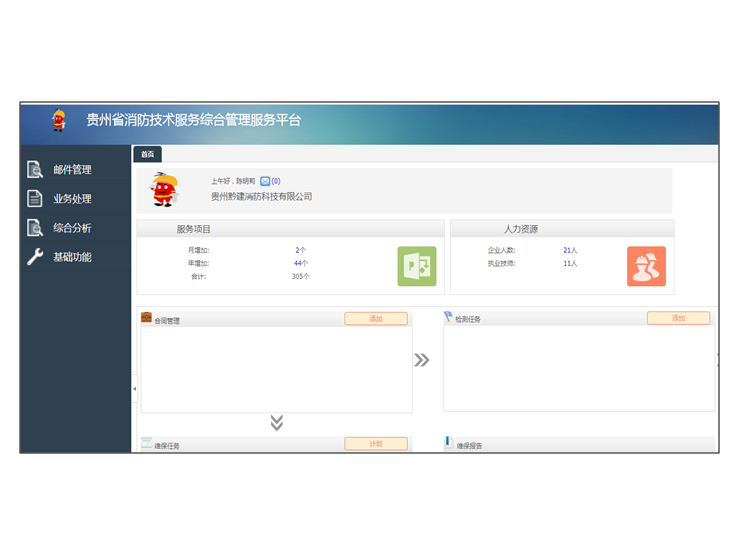The height and width of the screenshot is (555, 740).
Task: Switch to the 首页 tab
Action: pos(147,154)
